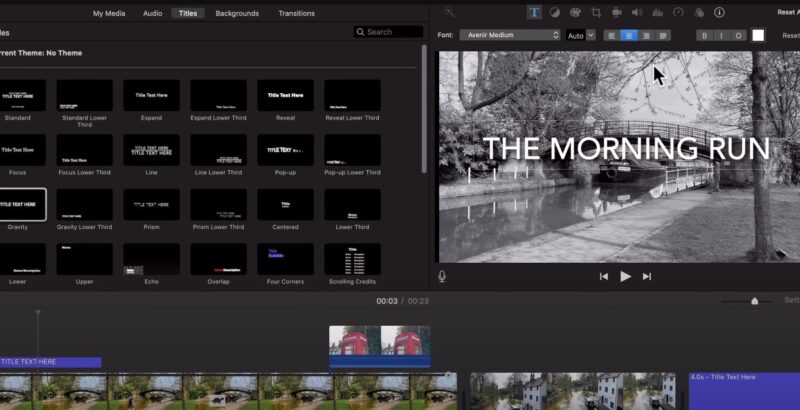
Task: Click the Reset All button
Action: pos(789,12)
